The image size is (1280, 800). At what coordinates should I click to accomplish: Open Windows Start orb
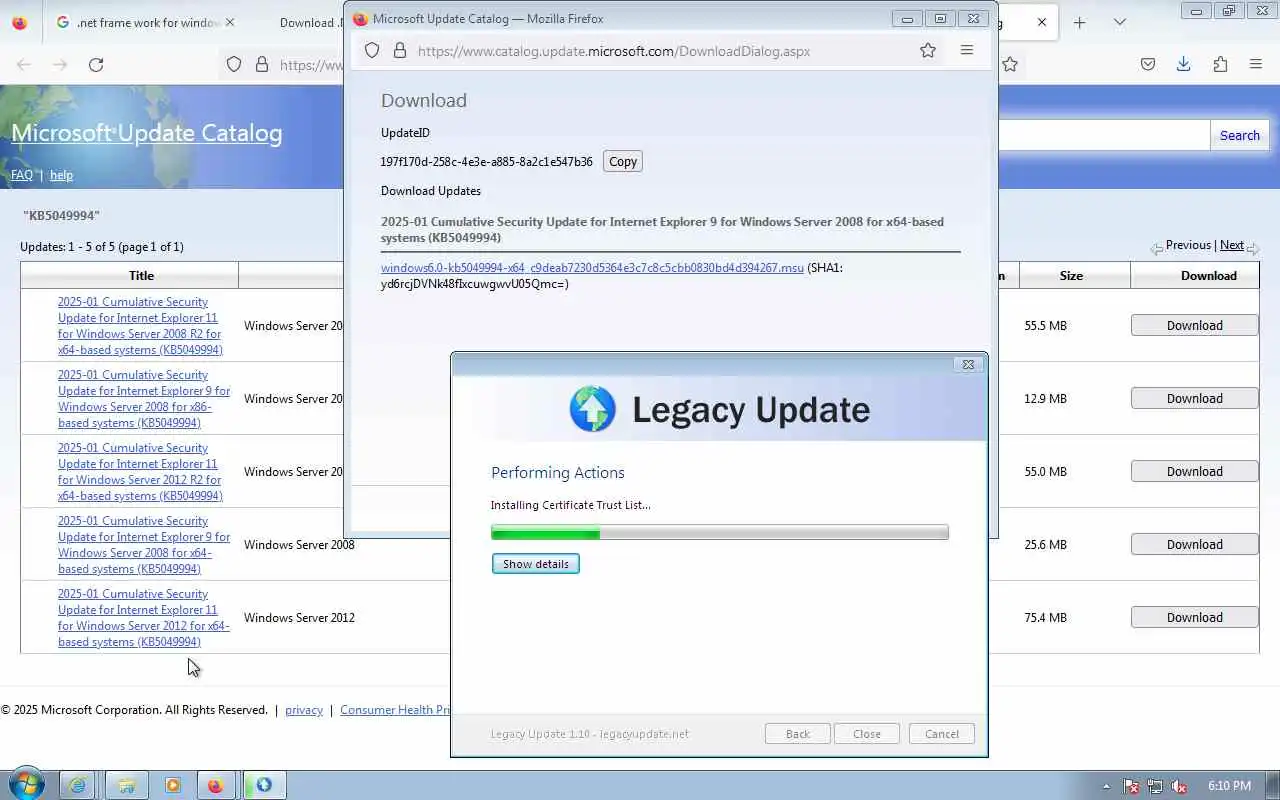(26, 785)
